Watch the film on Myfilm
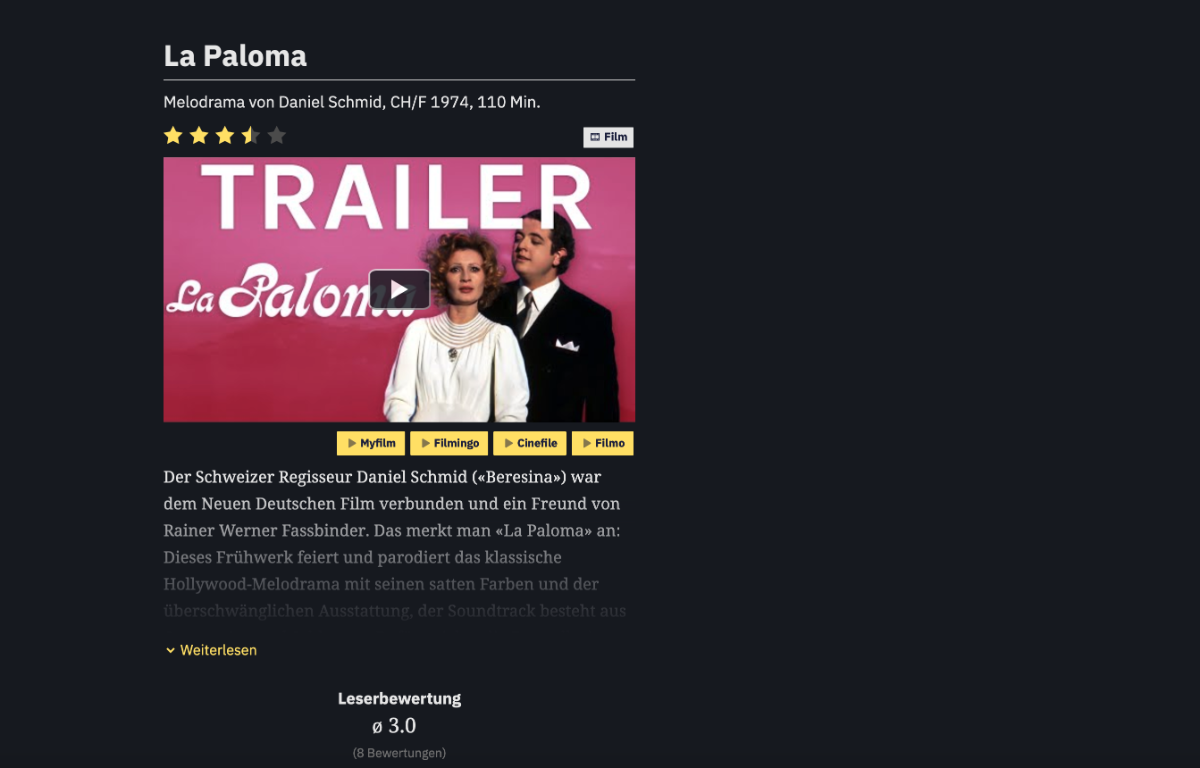Viewport: 1200px width, 768px height. (x=371, y=443)
